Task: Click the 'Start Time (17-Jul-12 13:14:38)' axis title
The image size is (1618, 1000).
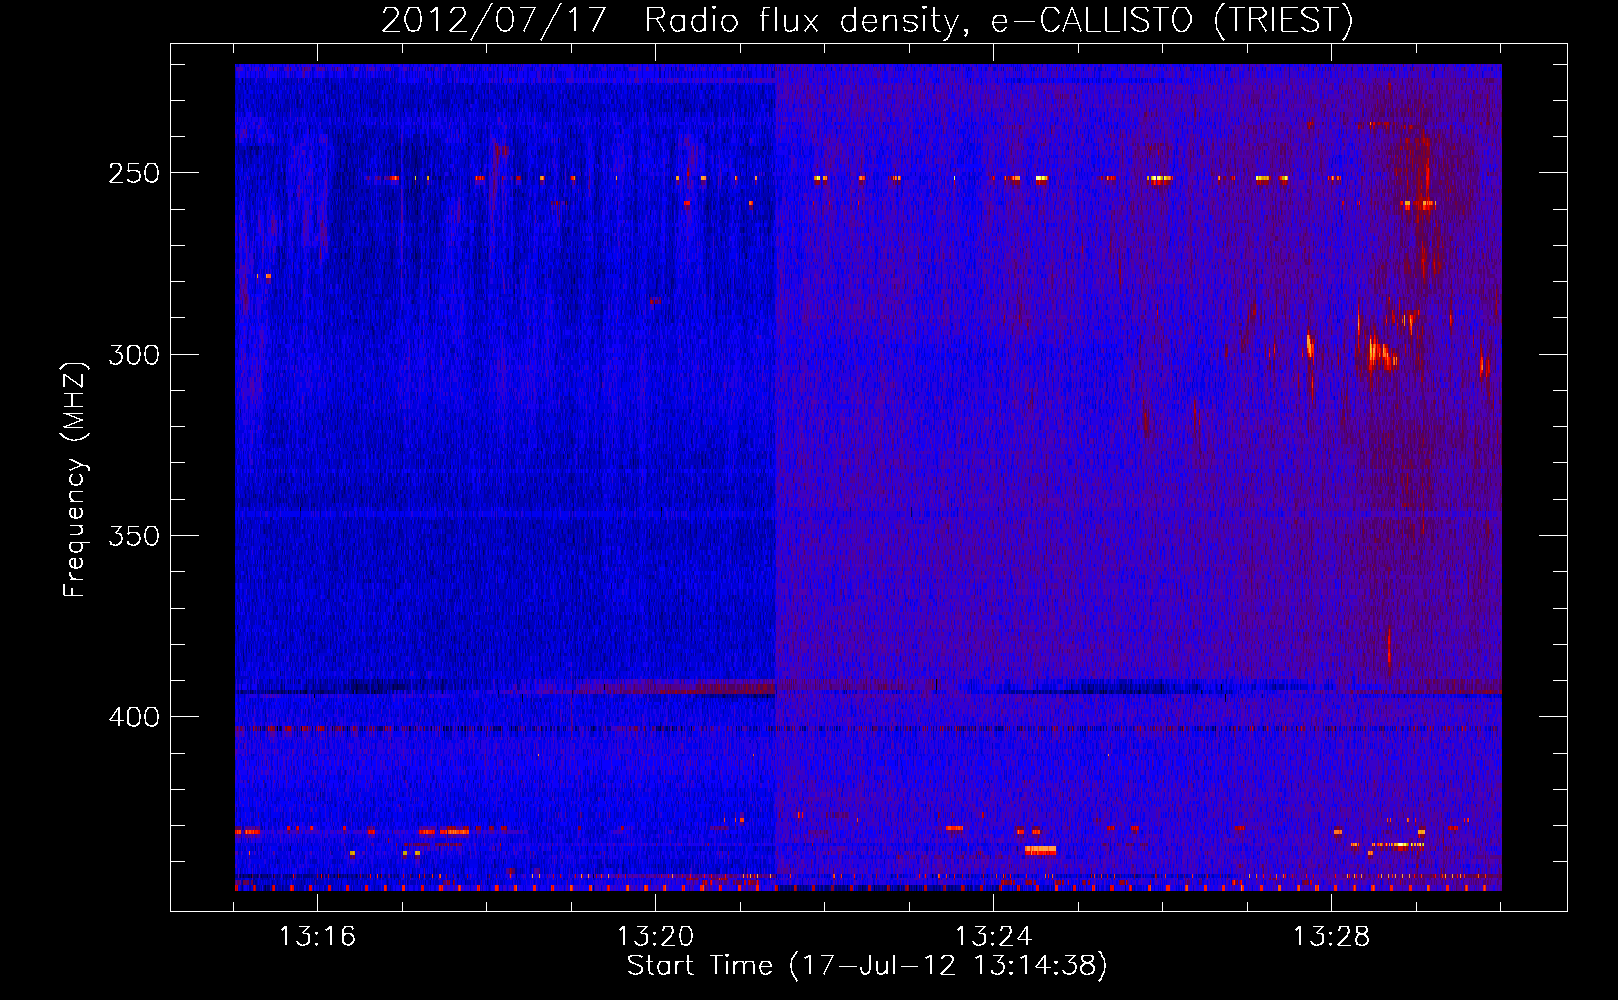Action: [868, 966]
